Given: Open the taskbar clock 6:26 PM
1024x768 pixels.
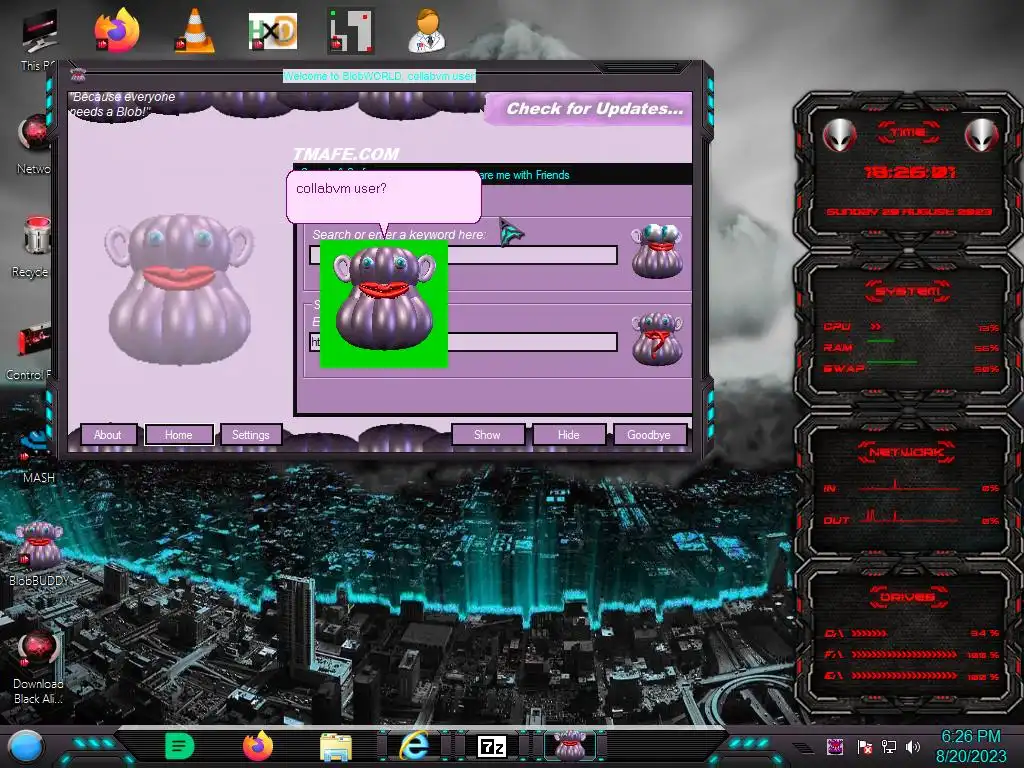Looking at the screenshot, I should point(971,746).
